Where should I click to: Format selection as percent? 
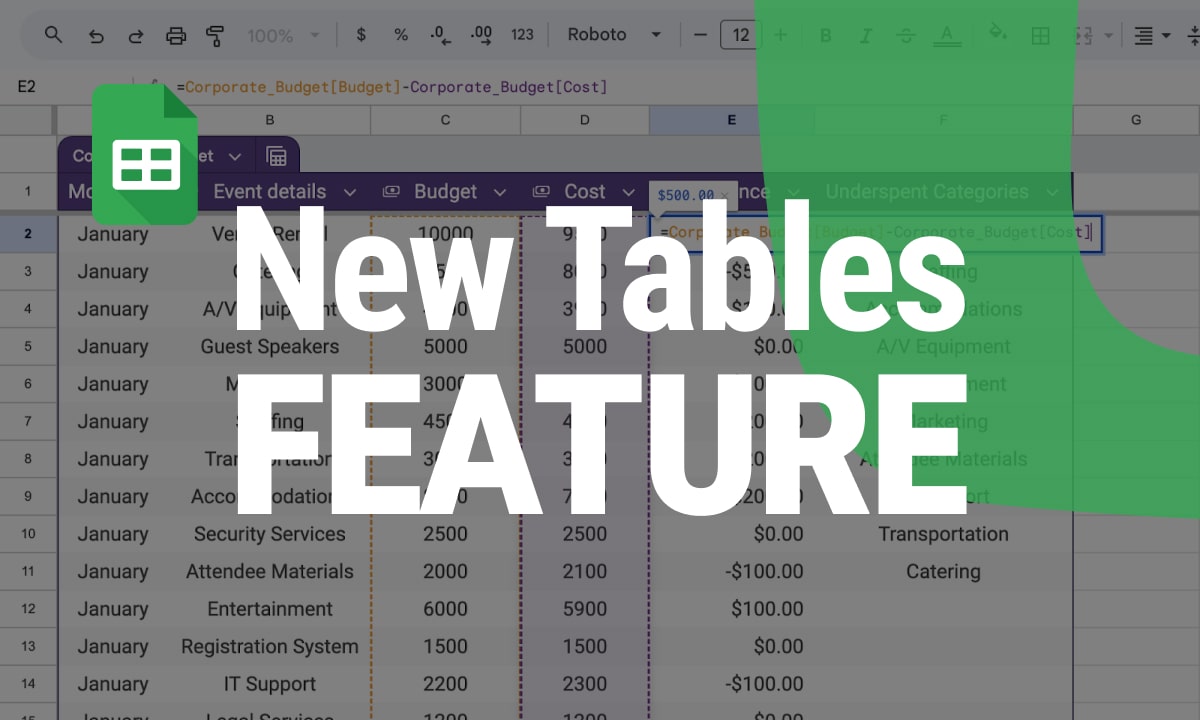coord(400,34)
